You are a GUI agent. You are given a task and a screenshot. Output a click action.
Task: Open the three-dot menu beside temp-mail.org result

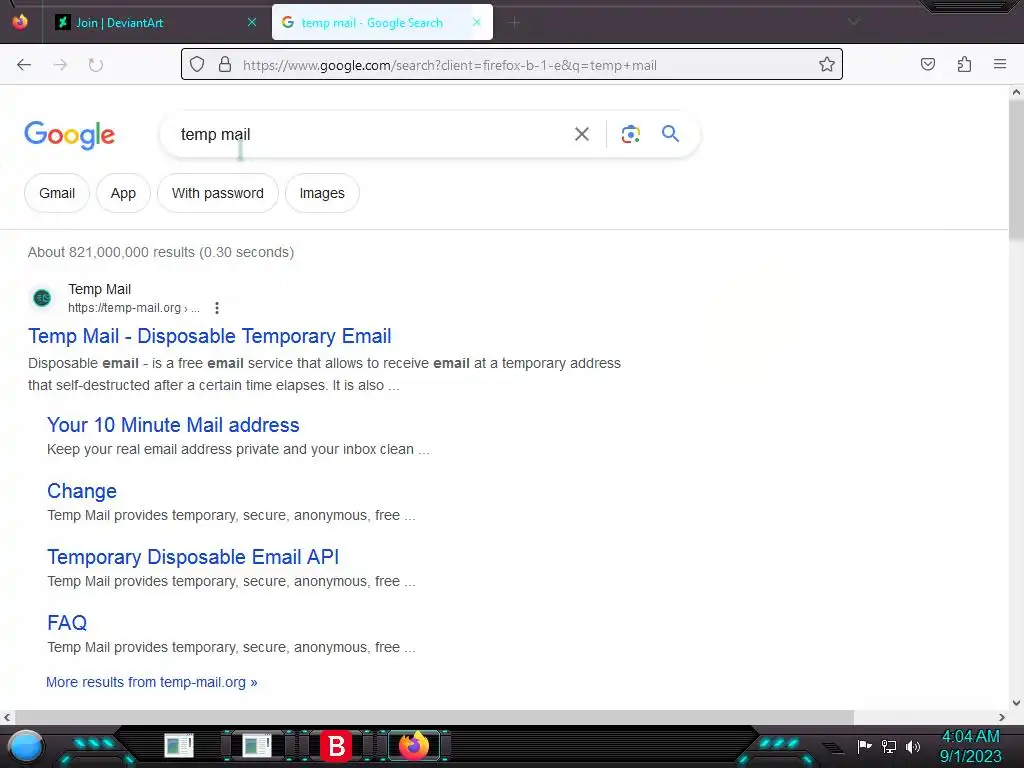point(217,308)
